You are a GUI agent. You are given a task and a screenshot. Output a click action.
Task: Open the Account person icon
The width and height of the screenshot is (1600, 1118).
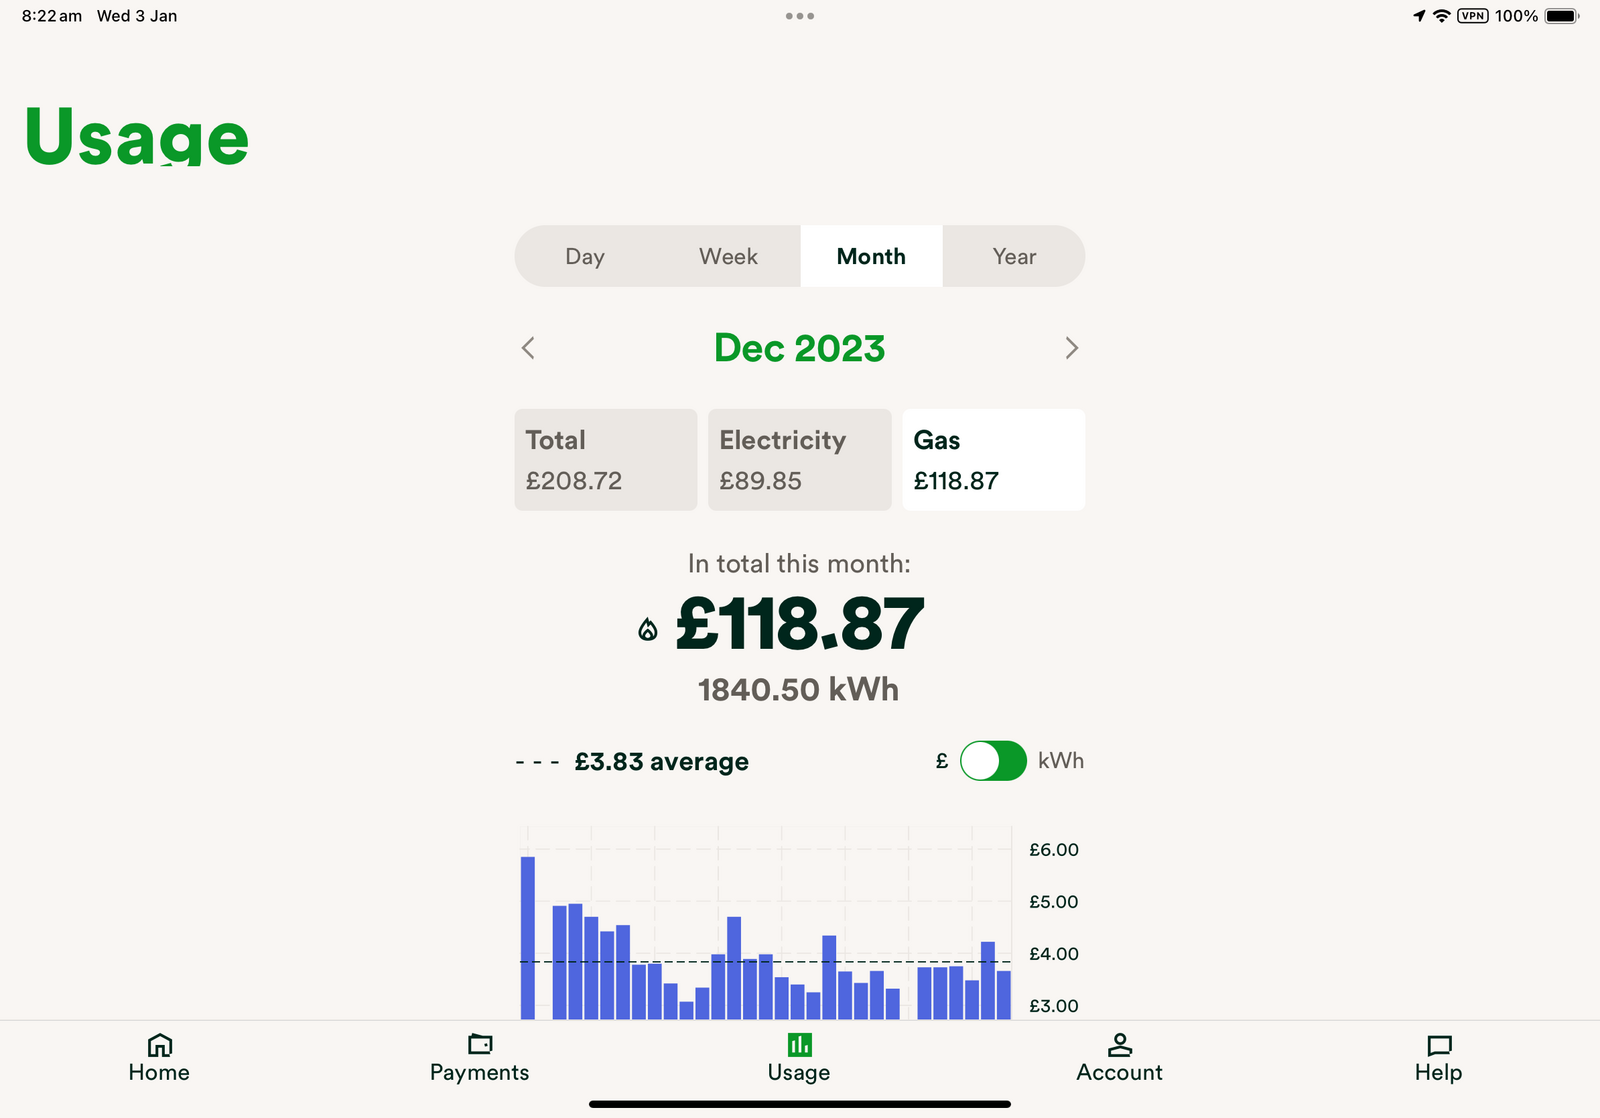(x=1119, y=1045)
